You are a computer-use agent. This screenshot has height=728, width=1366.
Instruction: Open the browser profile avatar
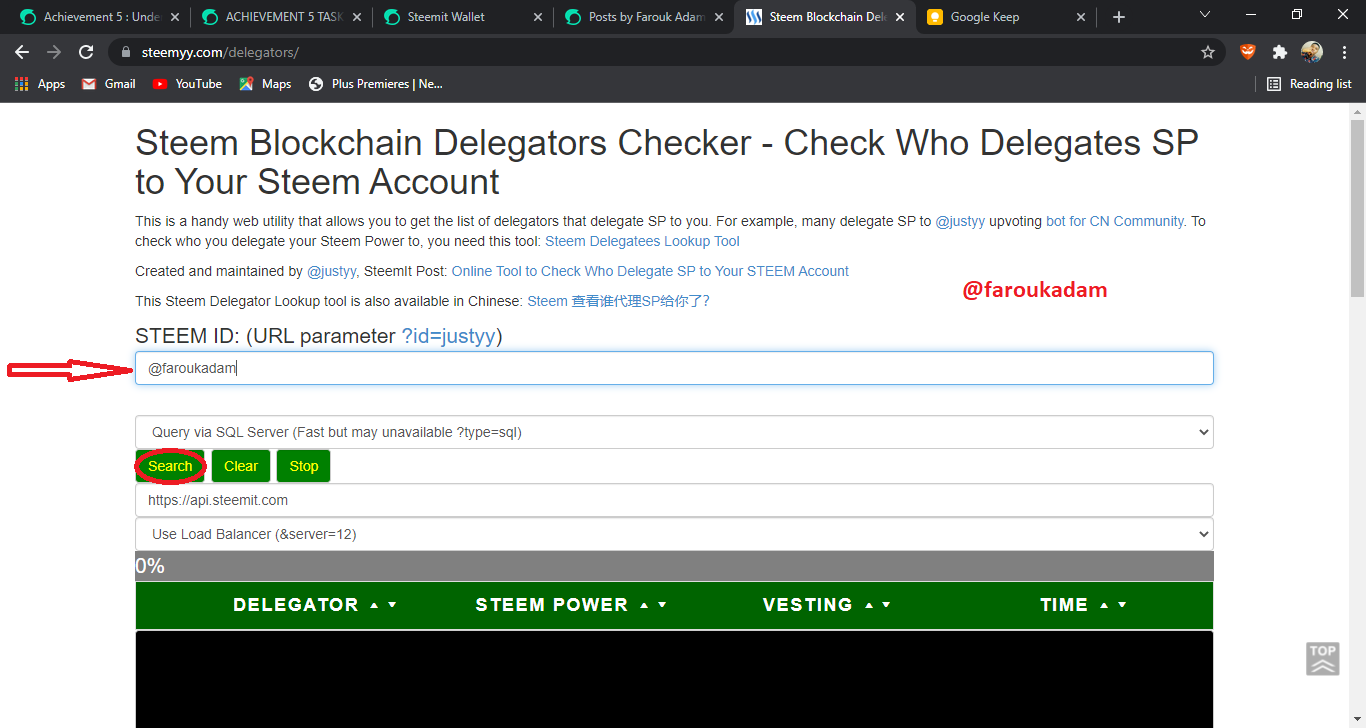pos(1312,52)
